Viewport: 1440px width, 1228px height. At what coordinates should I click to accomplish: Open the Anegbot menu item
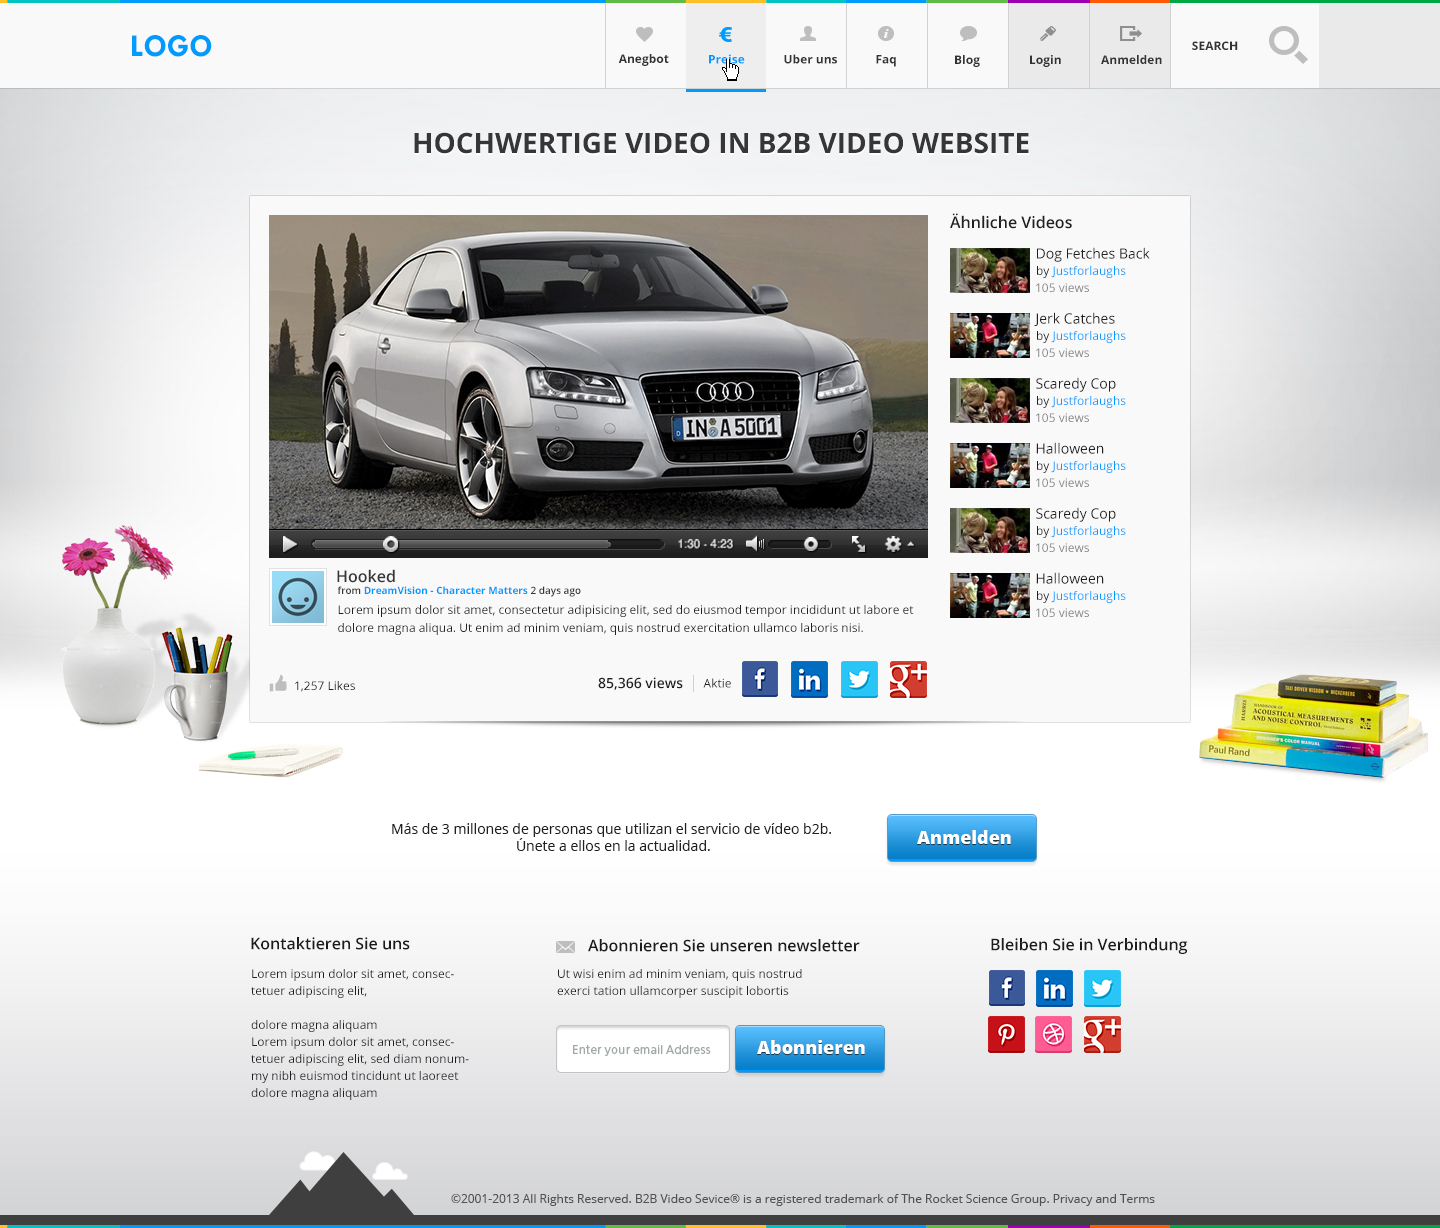[x=644, y=46]
